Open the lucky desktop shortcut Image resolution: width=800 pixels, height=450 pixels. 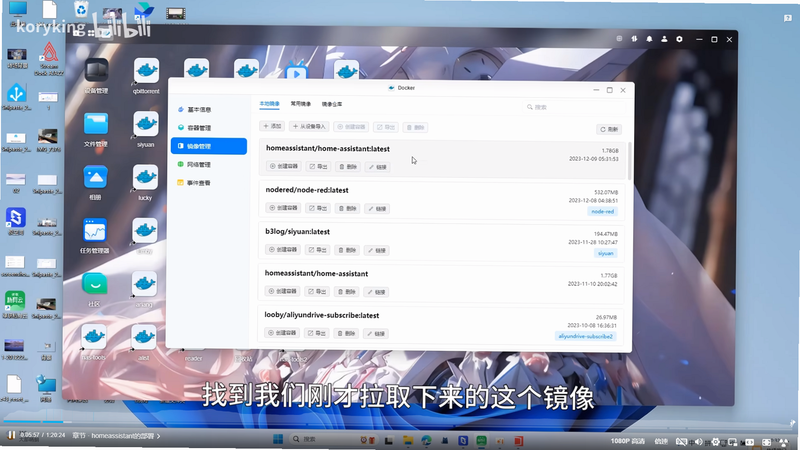pos(145,183)
